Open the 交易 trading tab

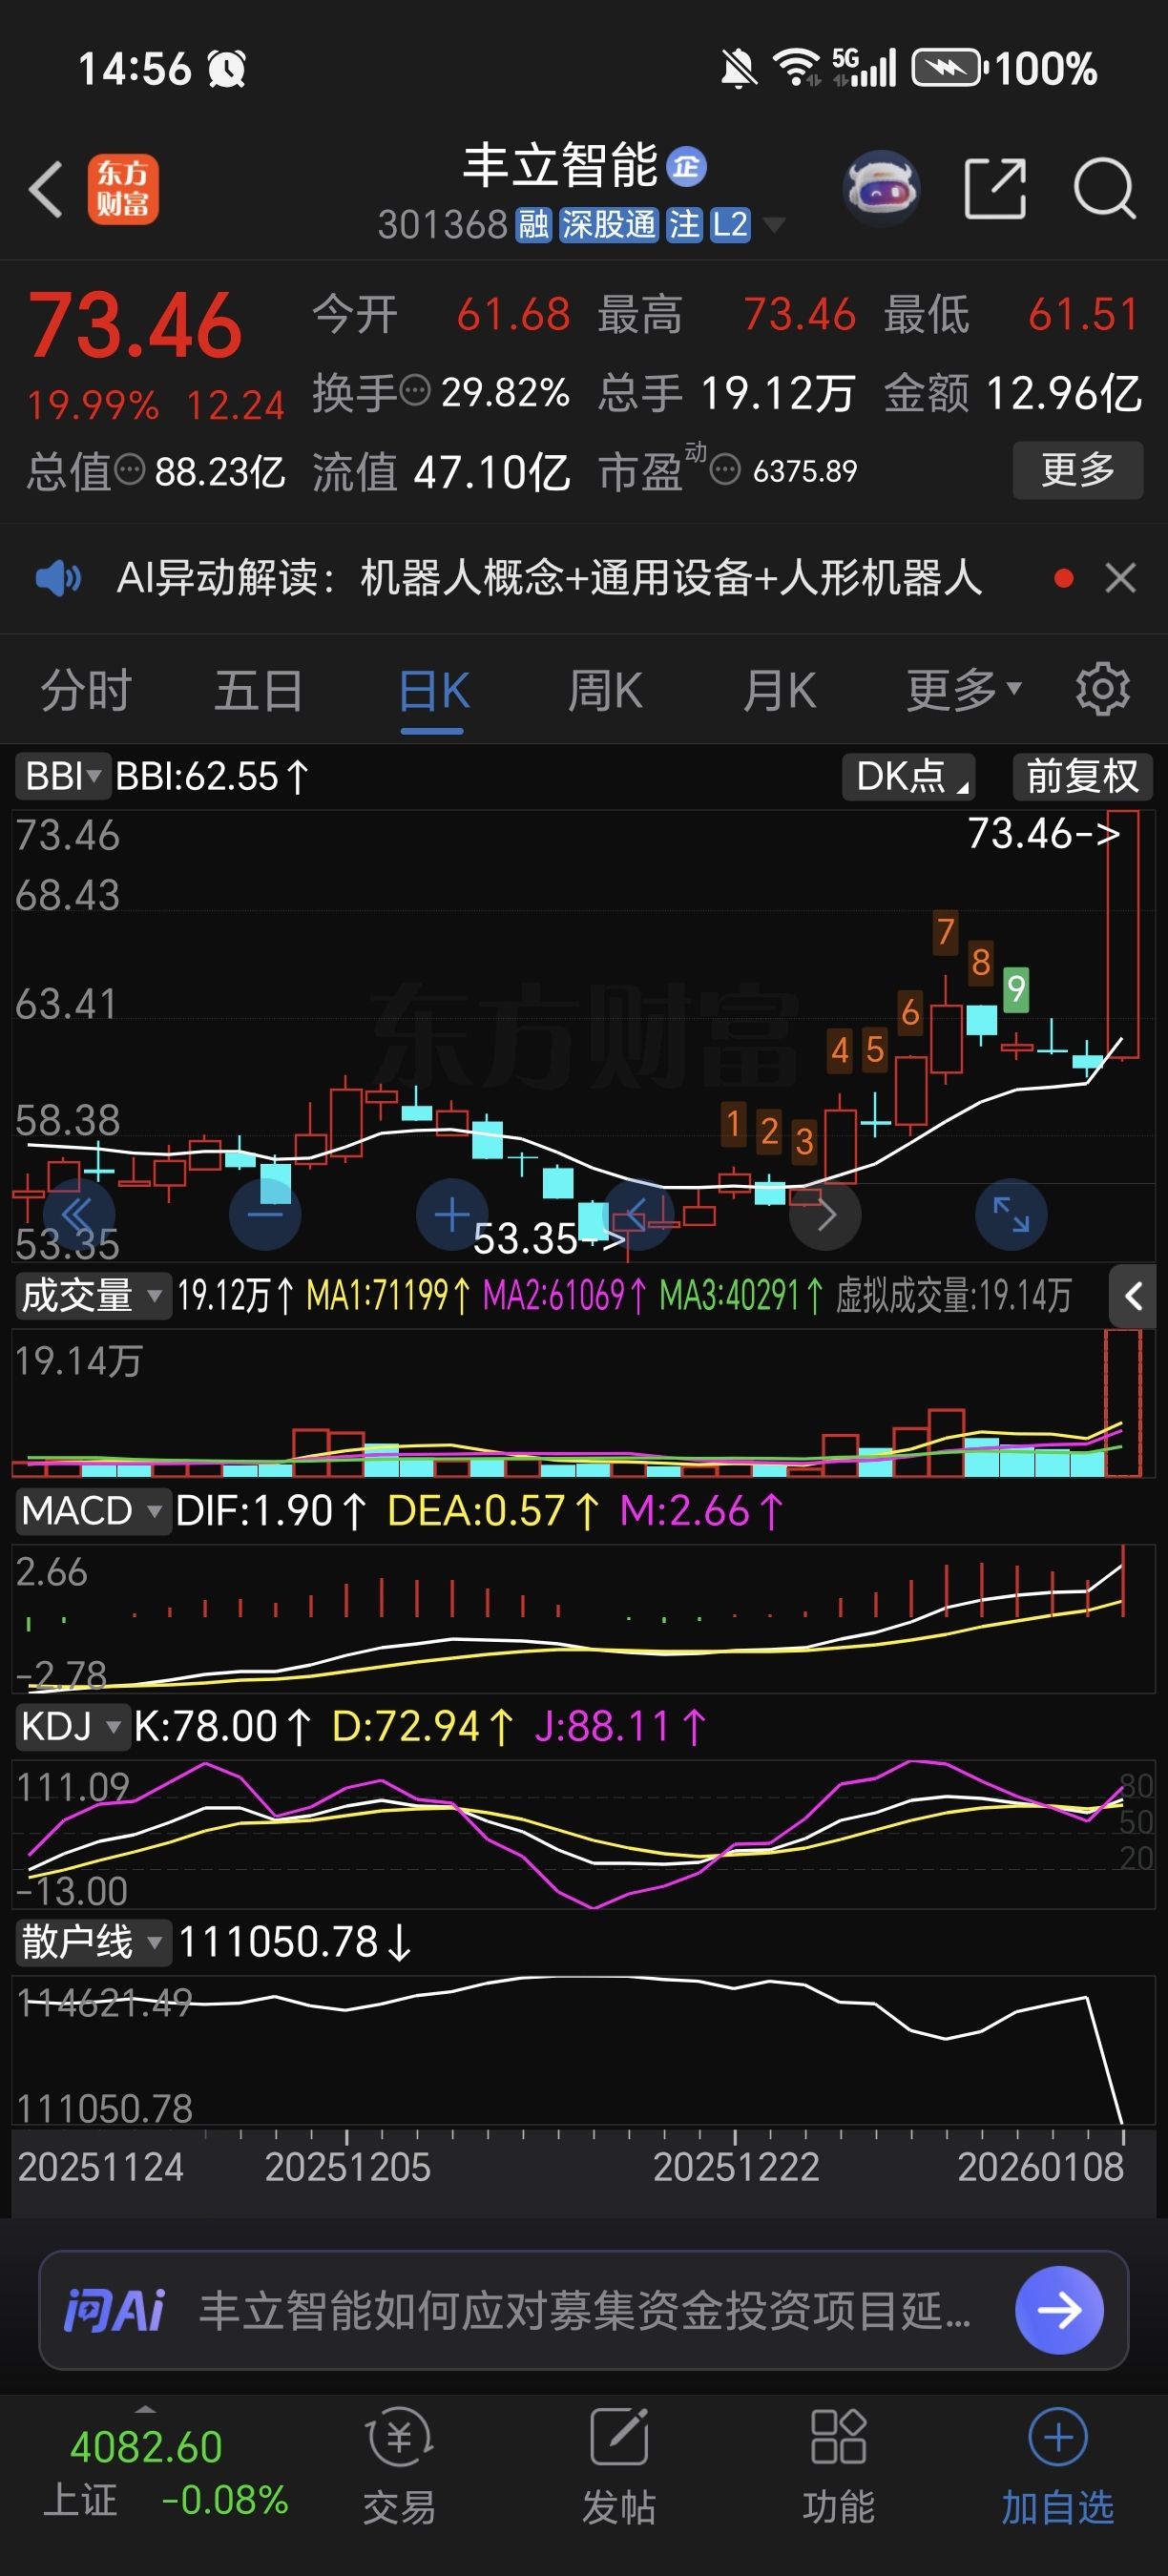coord(399,2467)
